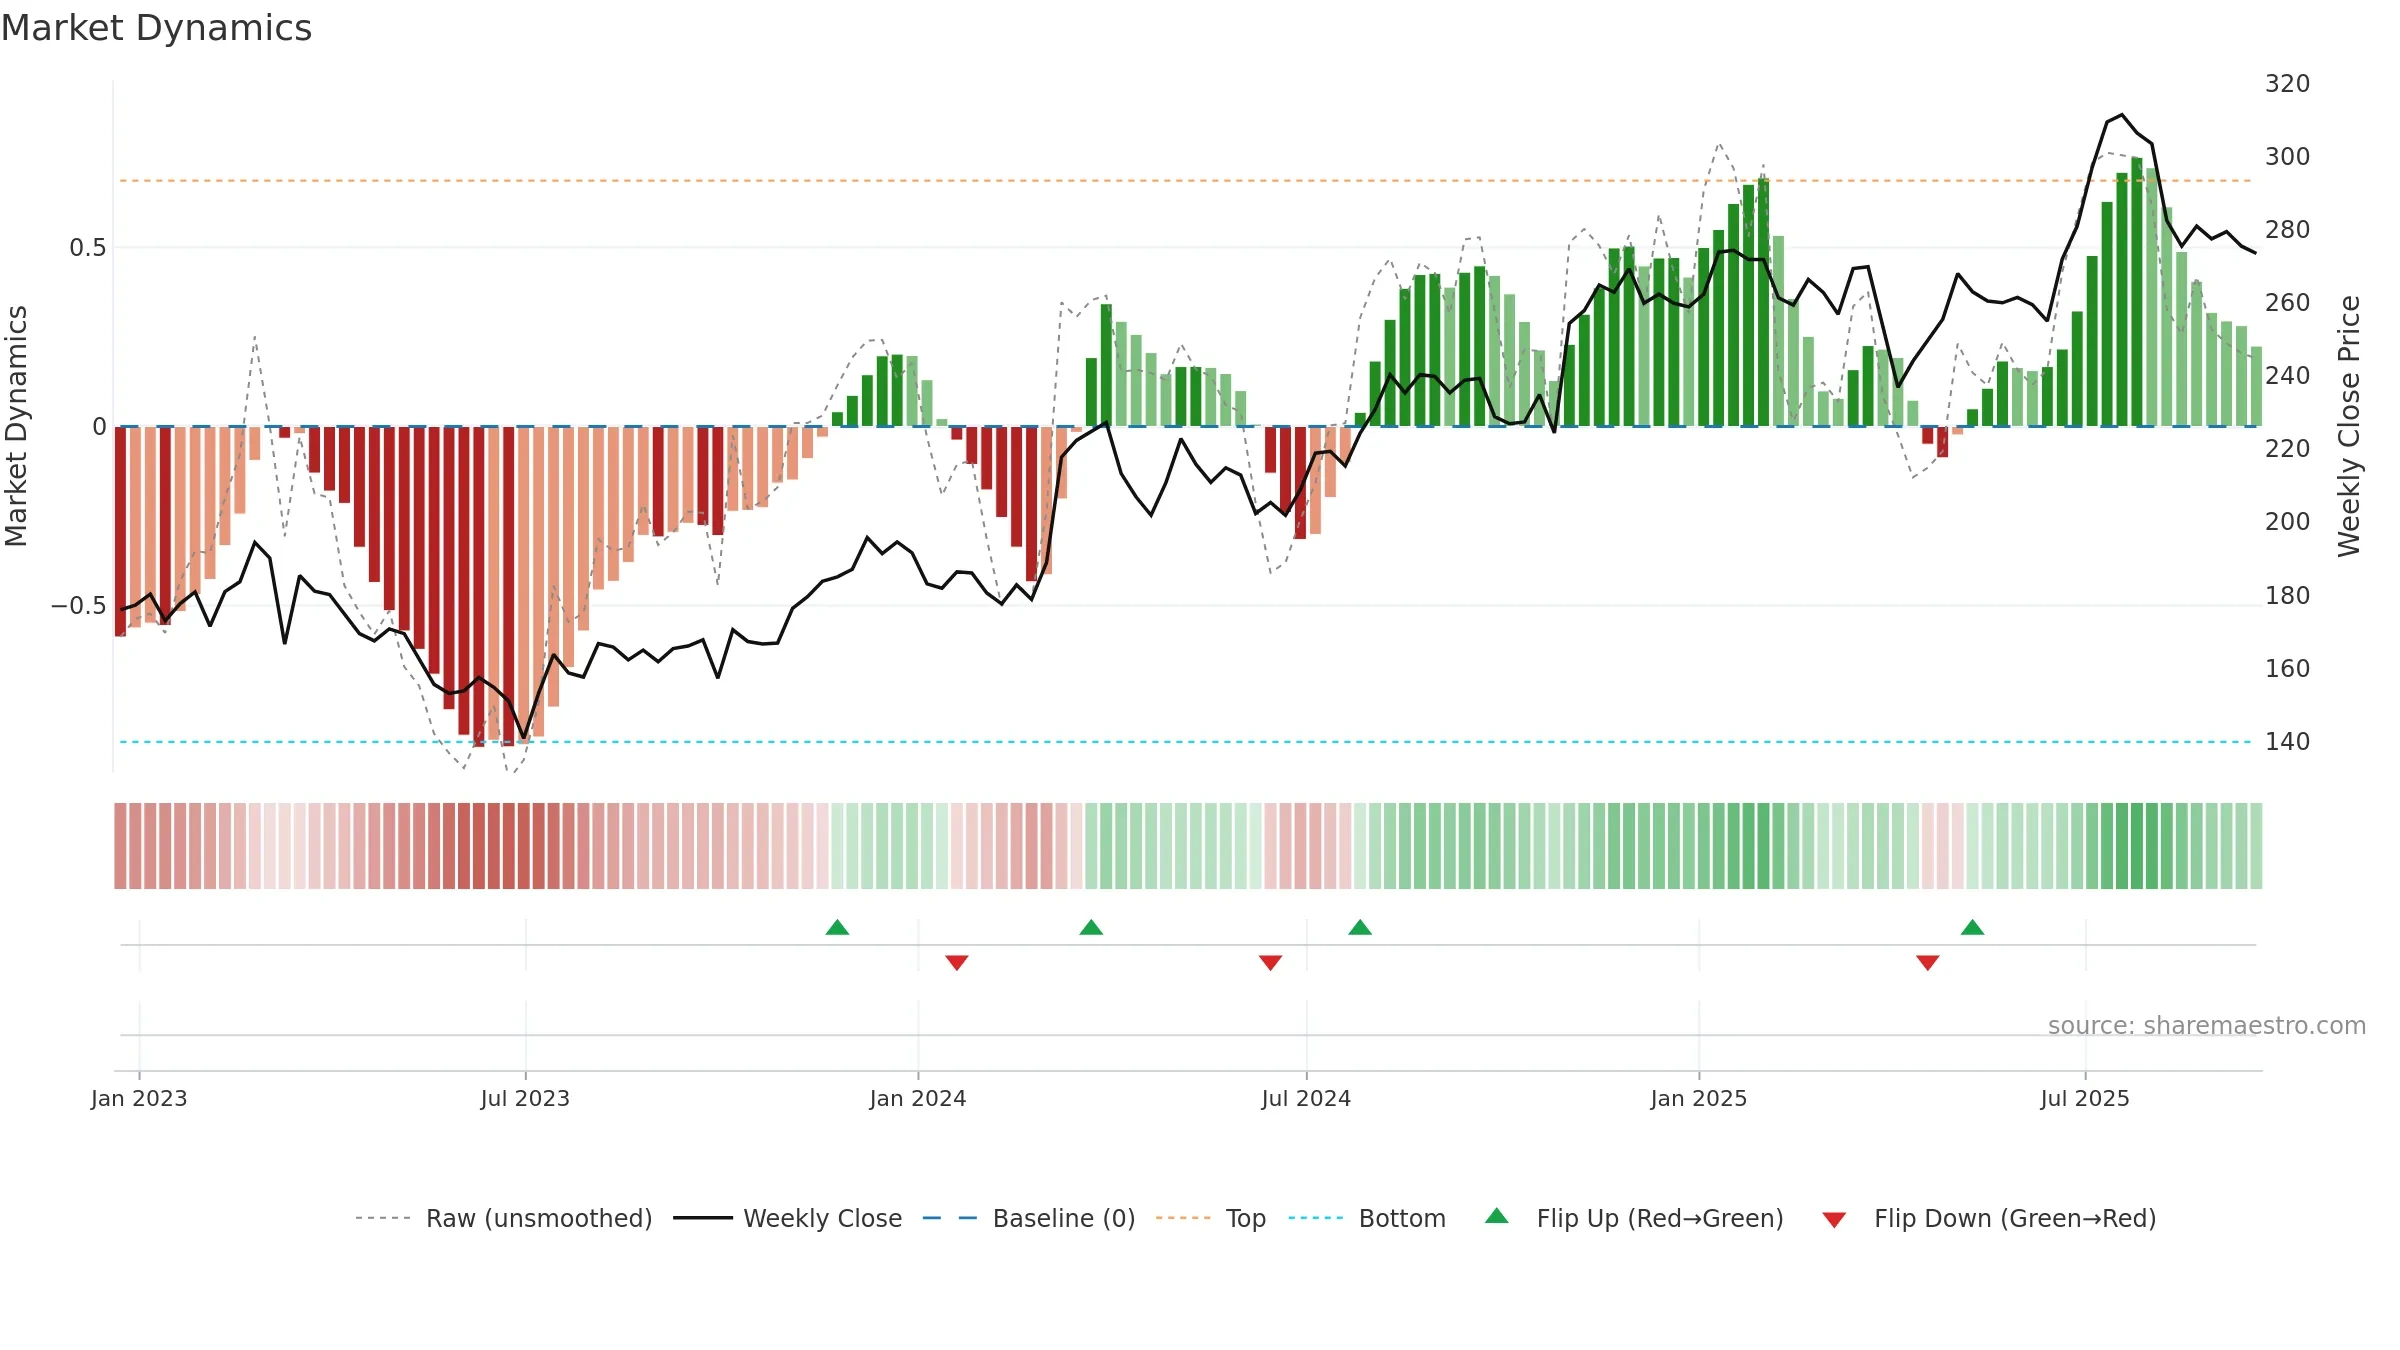
Task: Click the Jul 2023 x-axis label
Action: tap(525, 1098)
